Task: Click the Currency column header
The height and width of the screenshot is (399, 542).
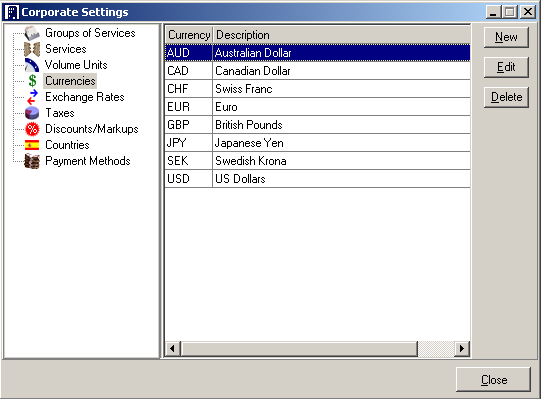Action: click(189, 35)
